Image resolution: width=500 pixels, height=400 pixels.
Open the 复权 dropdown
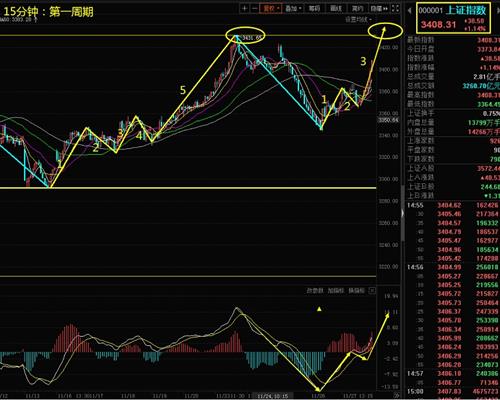click(x=271, y=8)
